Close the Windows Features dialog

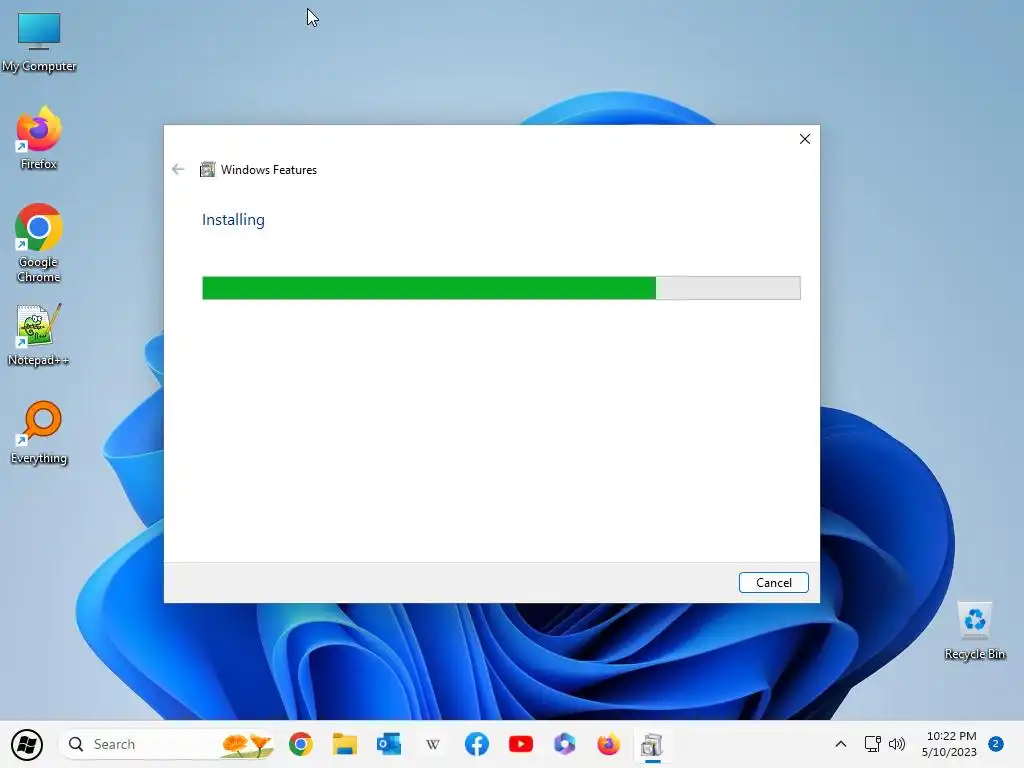point(805,139)
